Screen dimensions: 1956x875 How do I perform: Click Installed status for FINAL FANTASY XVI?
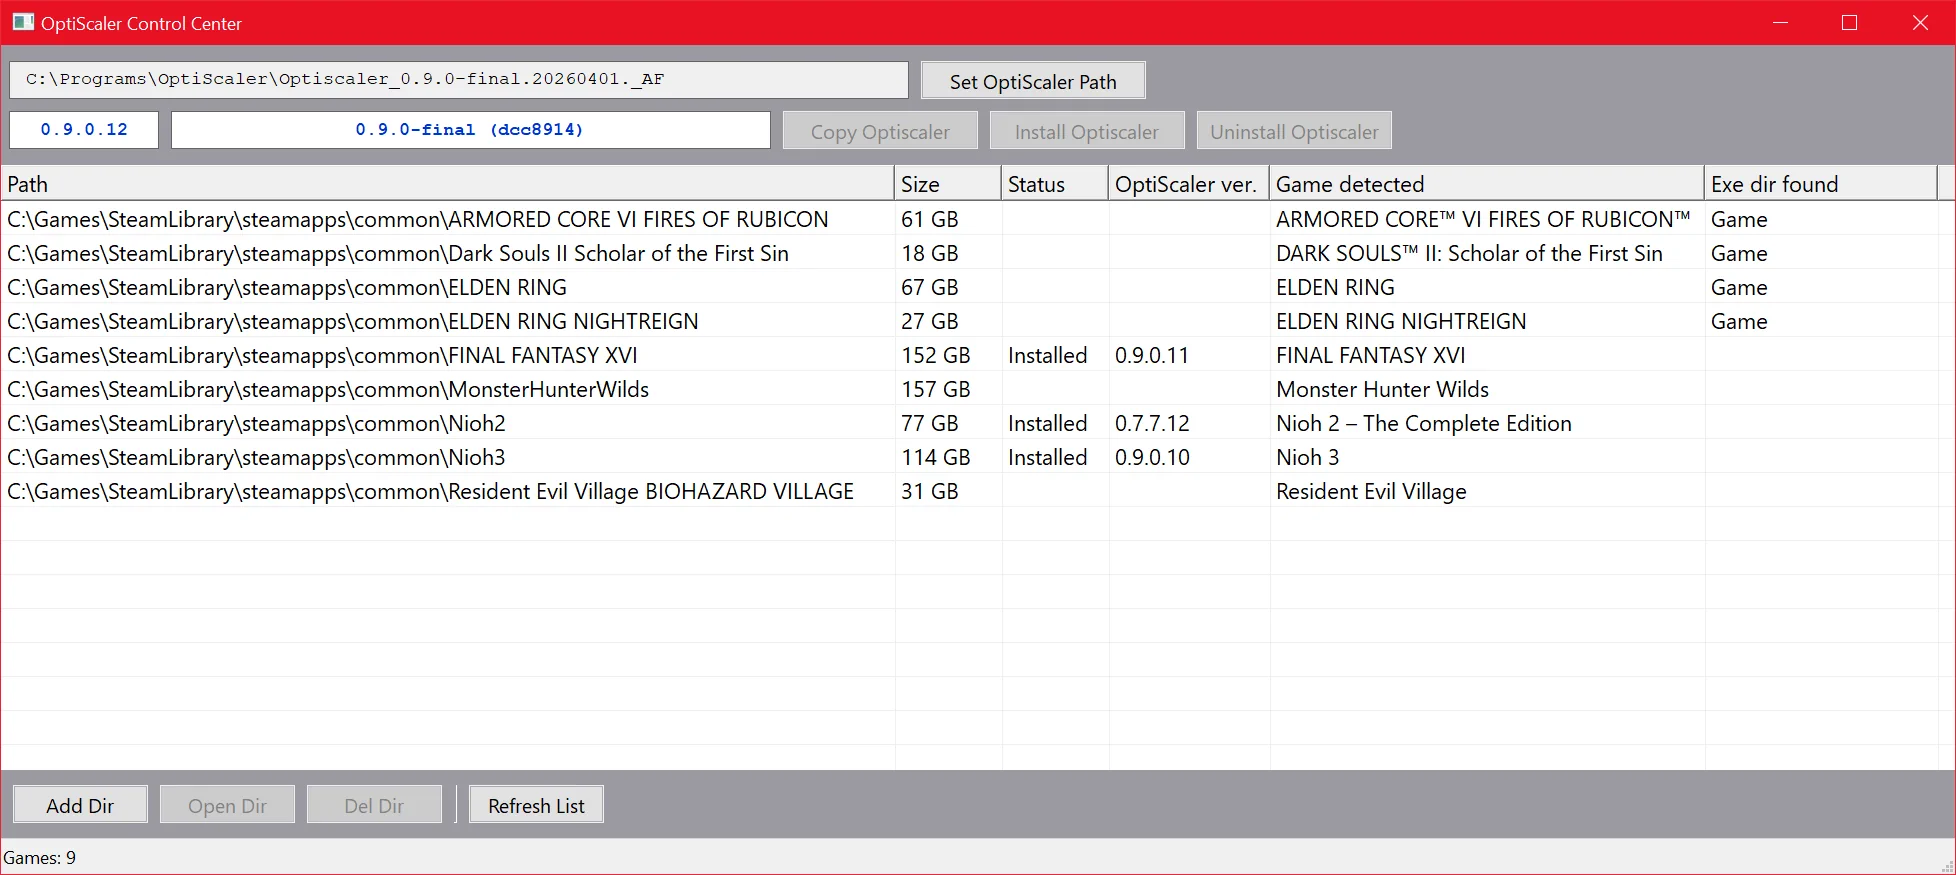[x=1047, y=355]
